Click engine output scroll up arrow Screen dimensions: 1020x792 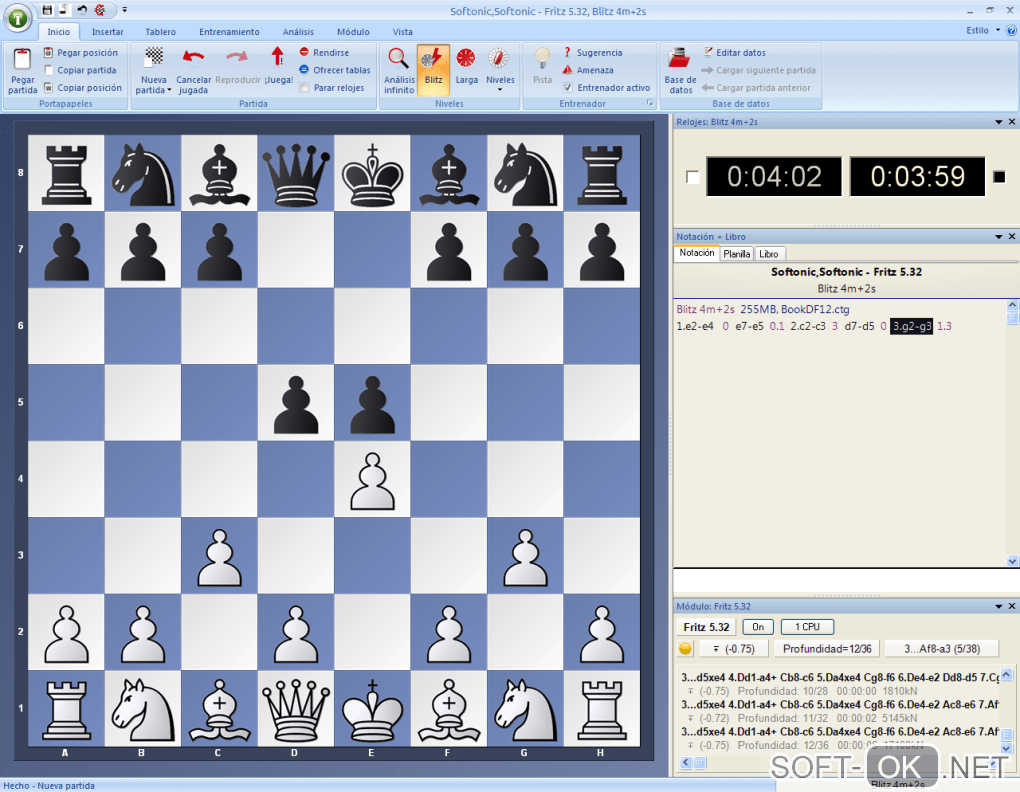[x=1006, y=674]
